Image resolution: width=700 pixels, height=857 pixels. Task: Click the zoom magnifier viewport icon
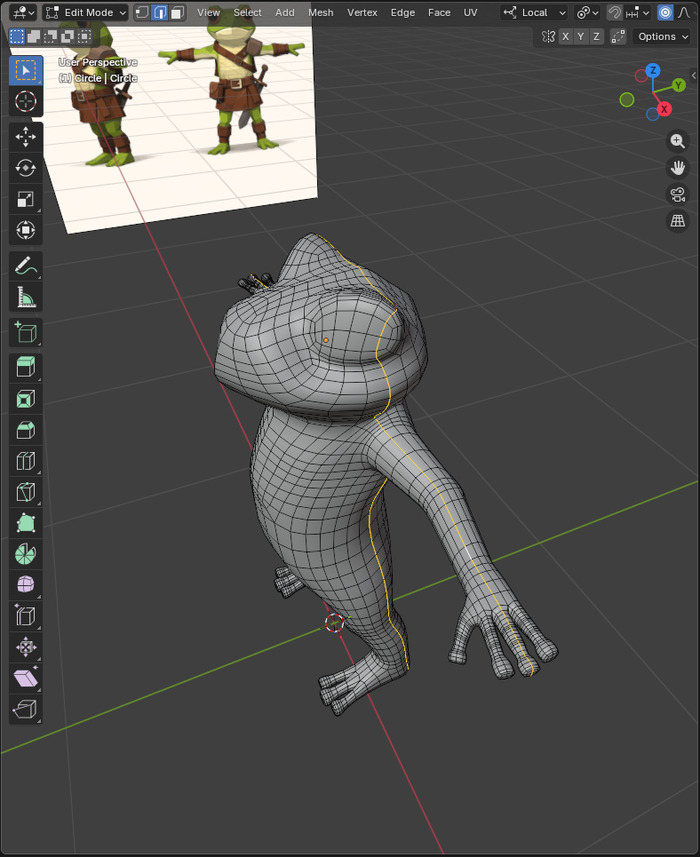678,141
